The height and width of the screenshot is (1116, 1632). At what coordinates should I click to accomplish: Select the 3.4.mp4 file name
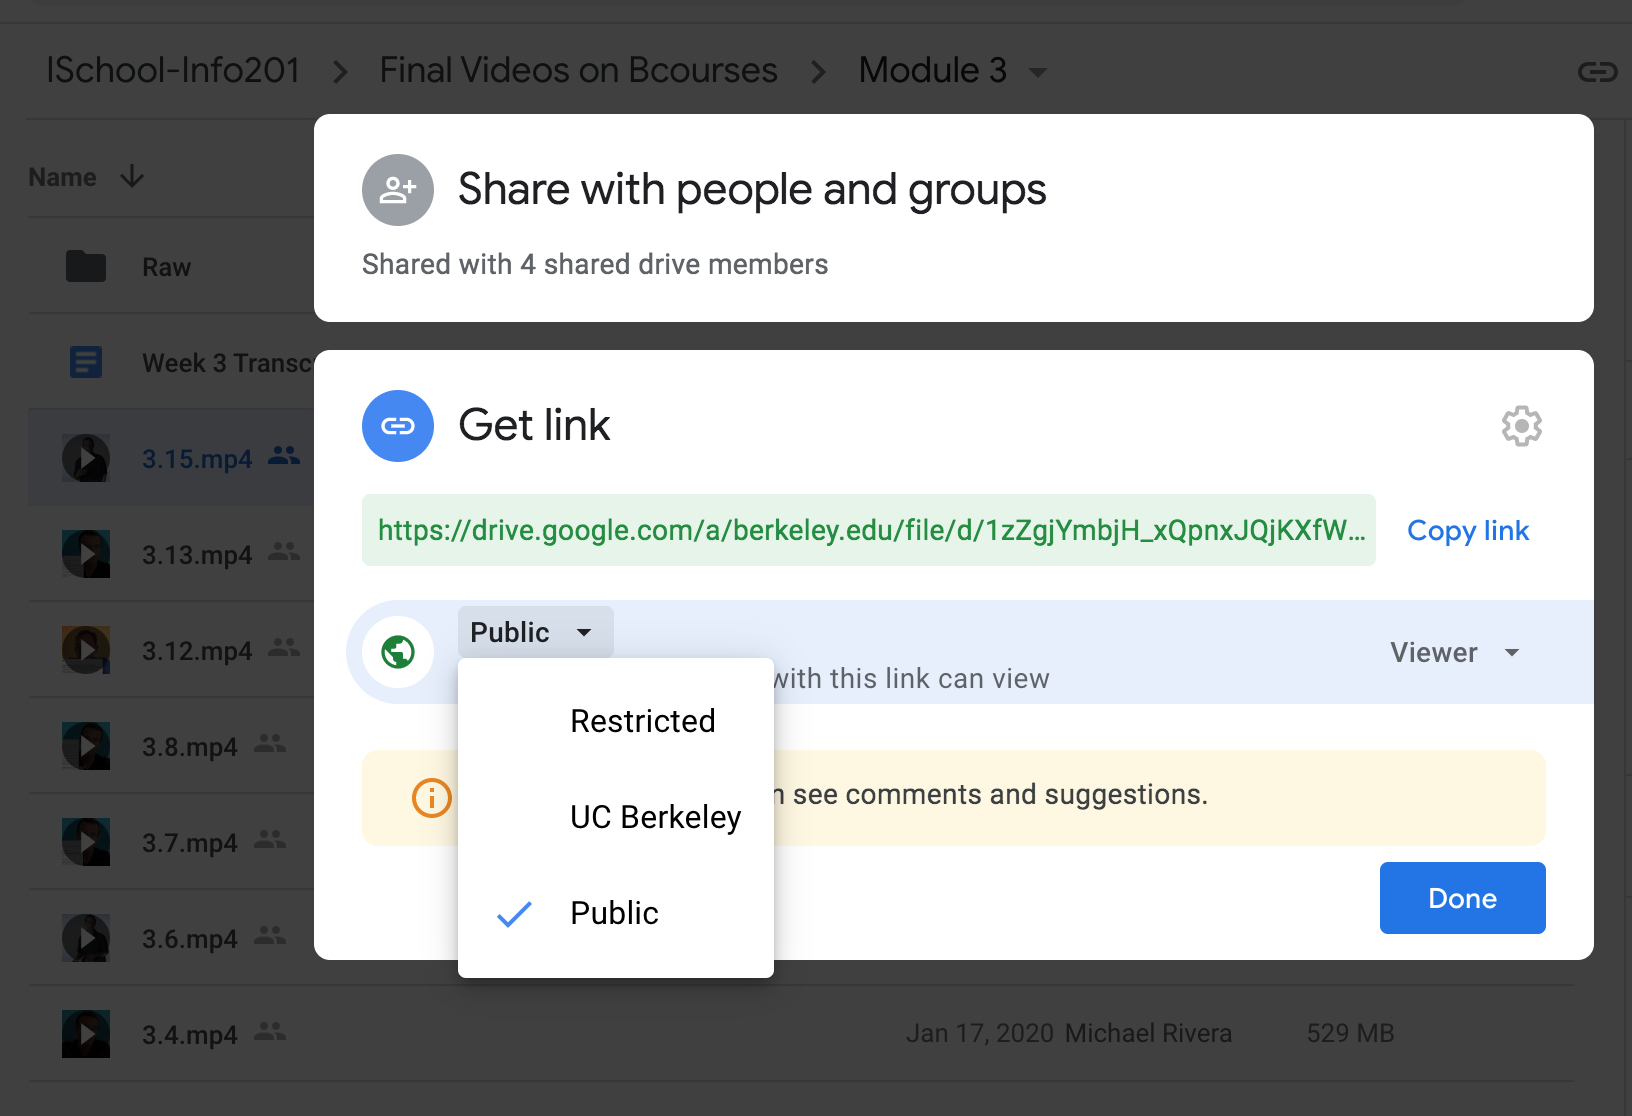[190, 1035]
